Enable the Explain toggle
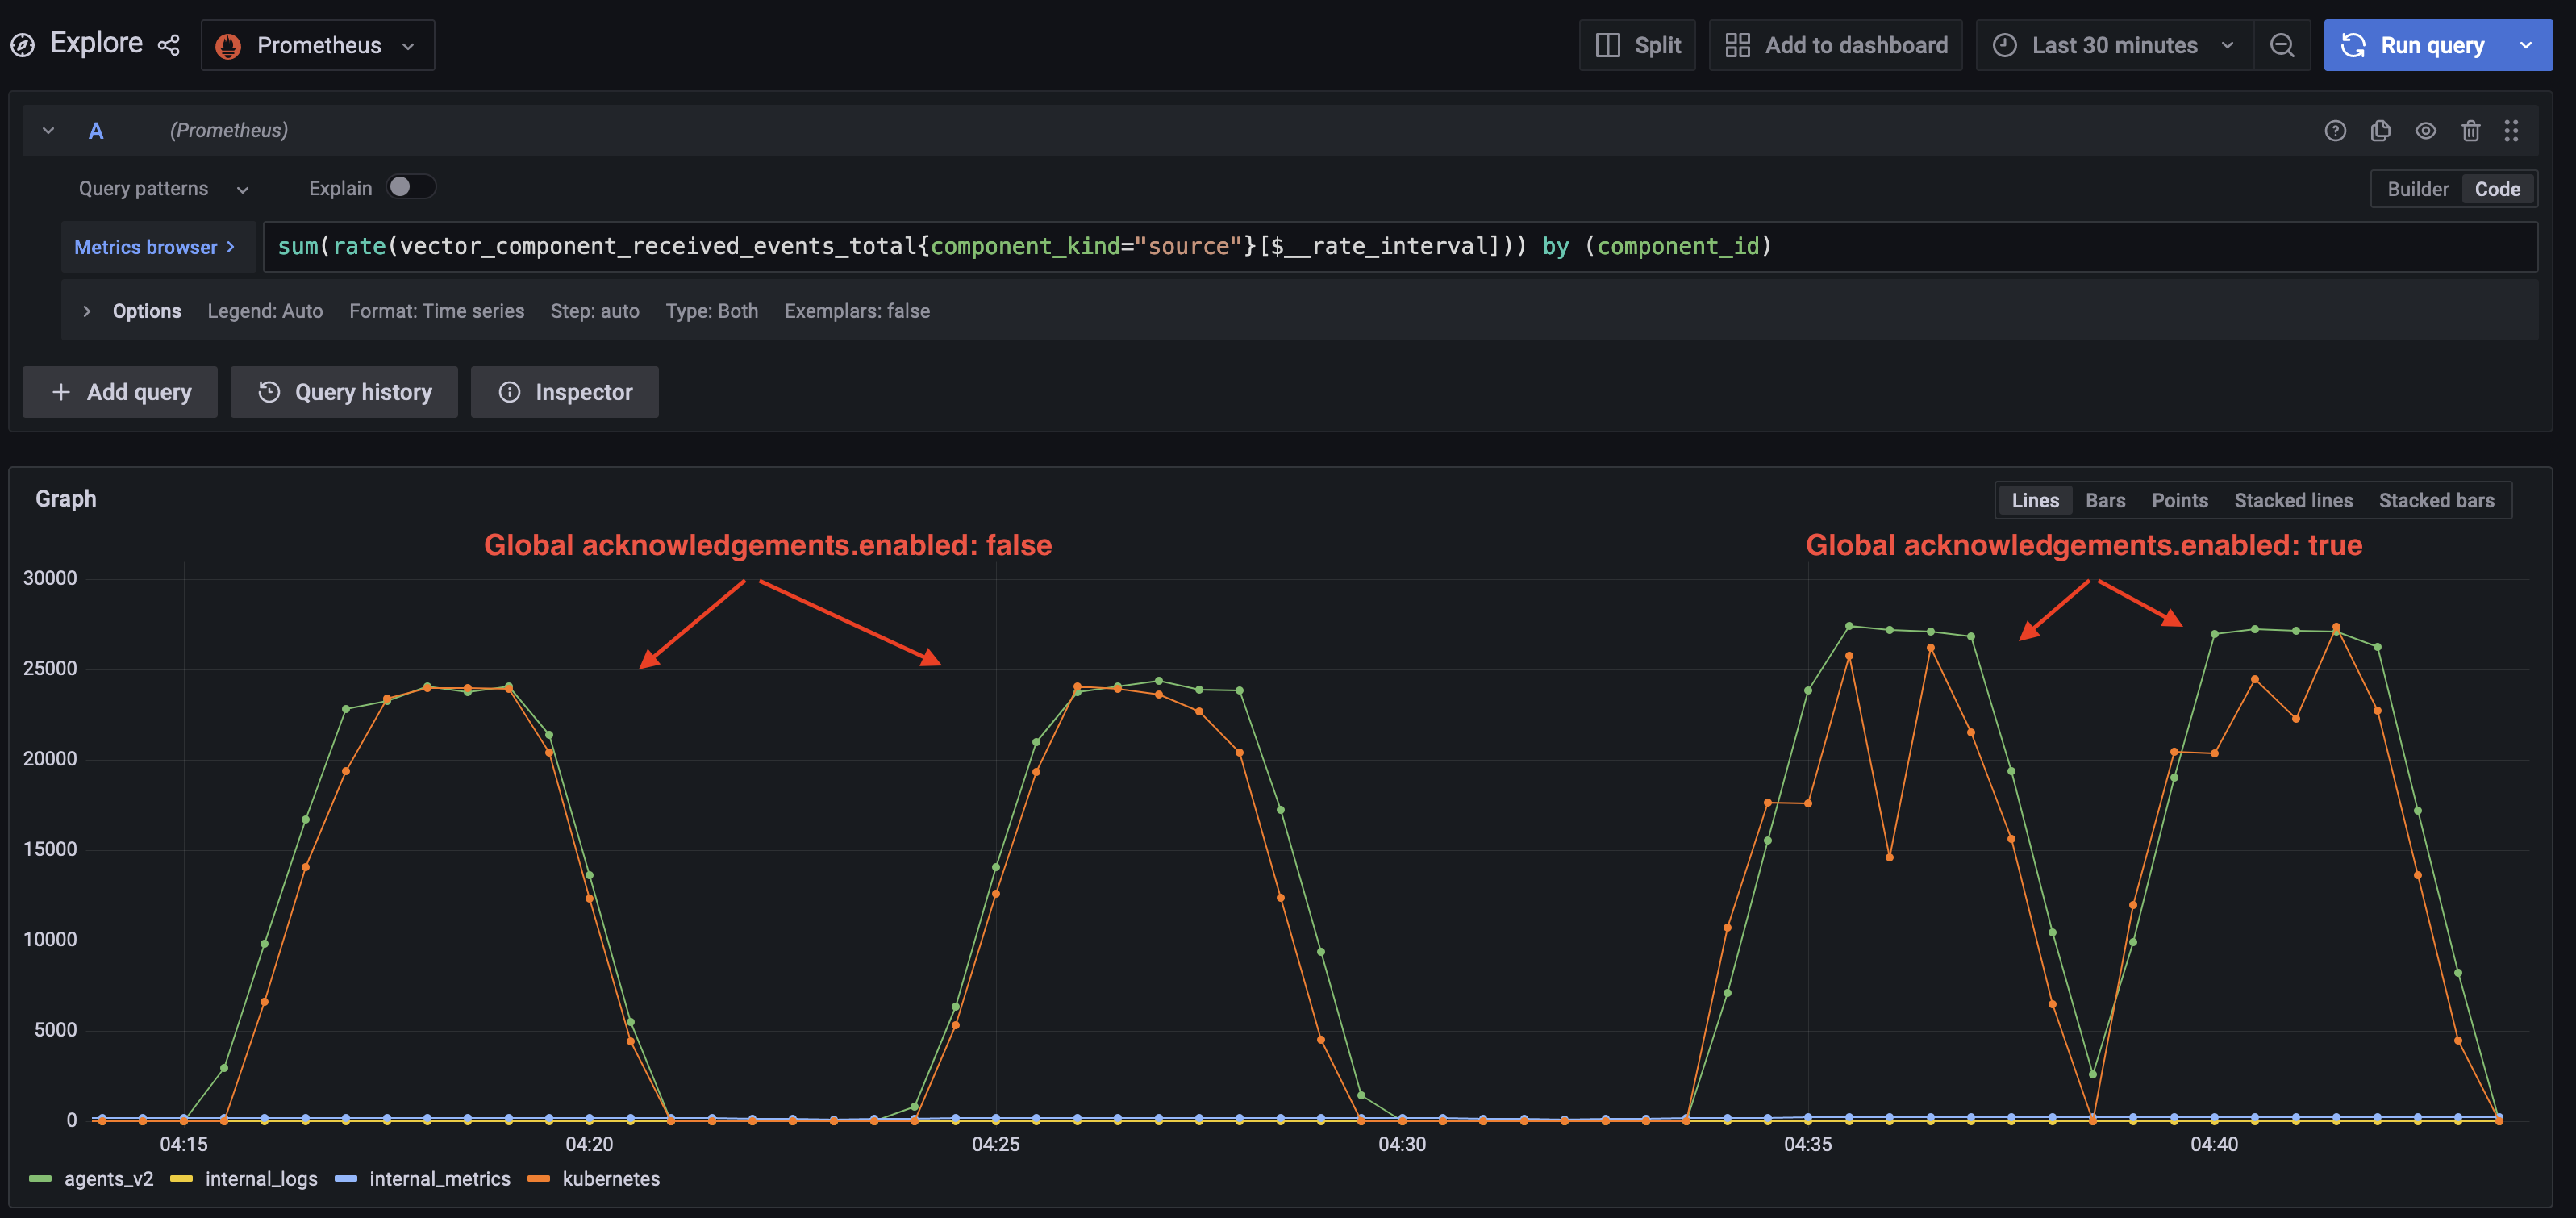Viewport: 2576px width, 1218px height. (x=410, y=187)
